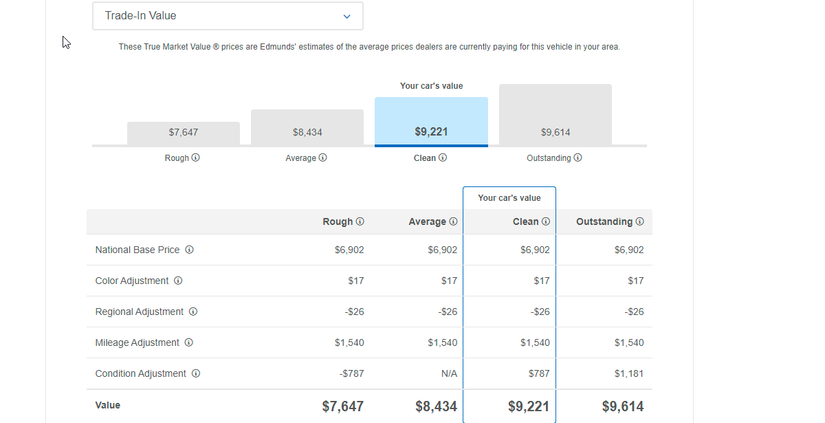Click National Base Price row label

coord(137,250)
